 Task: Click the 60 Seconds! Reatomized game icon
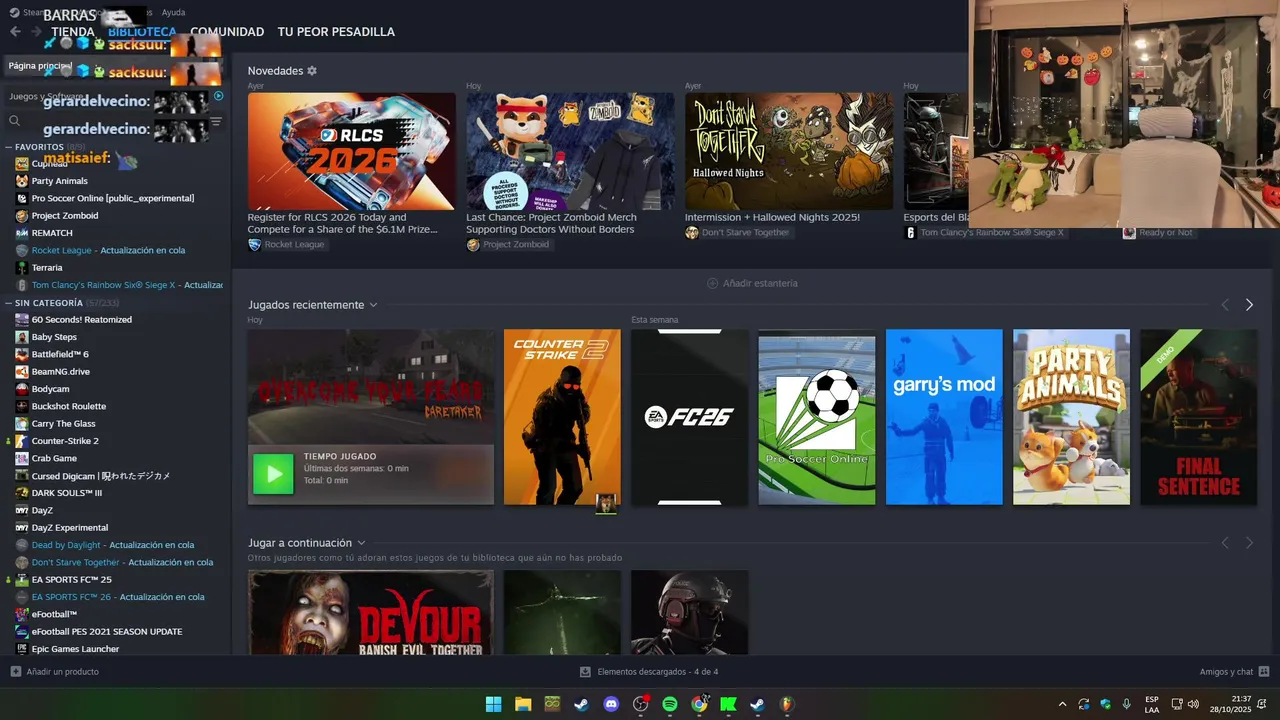(22, 320)
